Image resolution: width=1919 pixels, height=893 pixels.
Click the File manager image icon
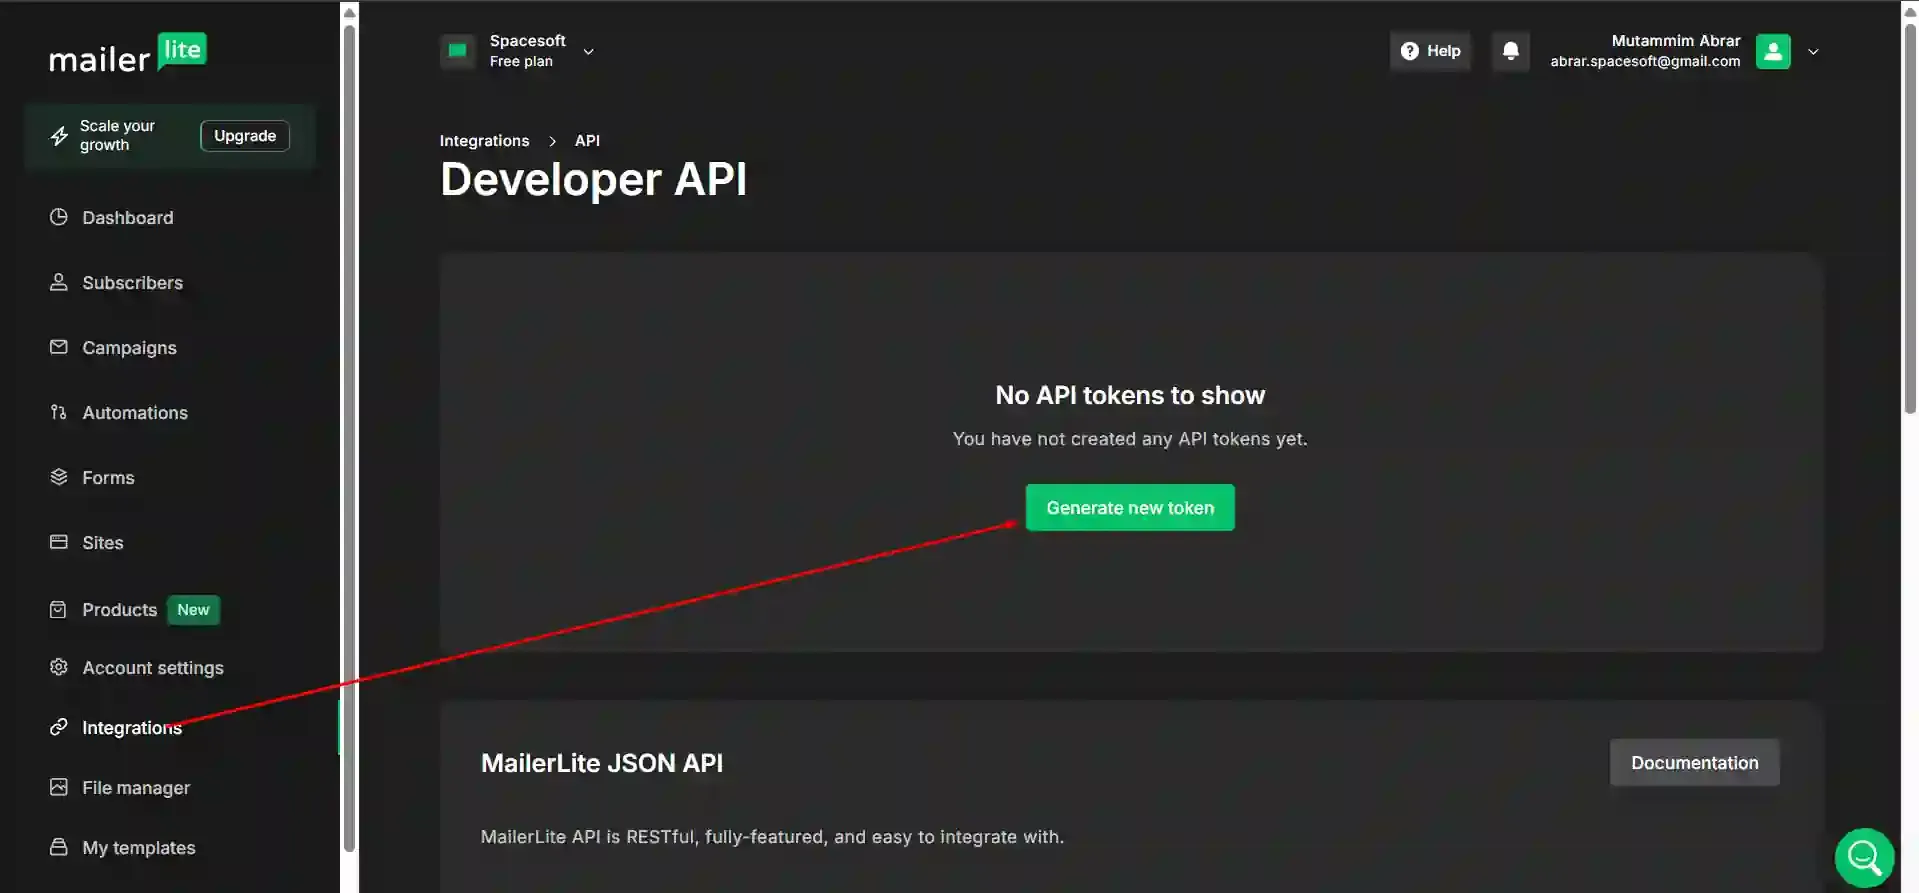point(59,787)
